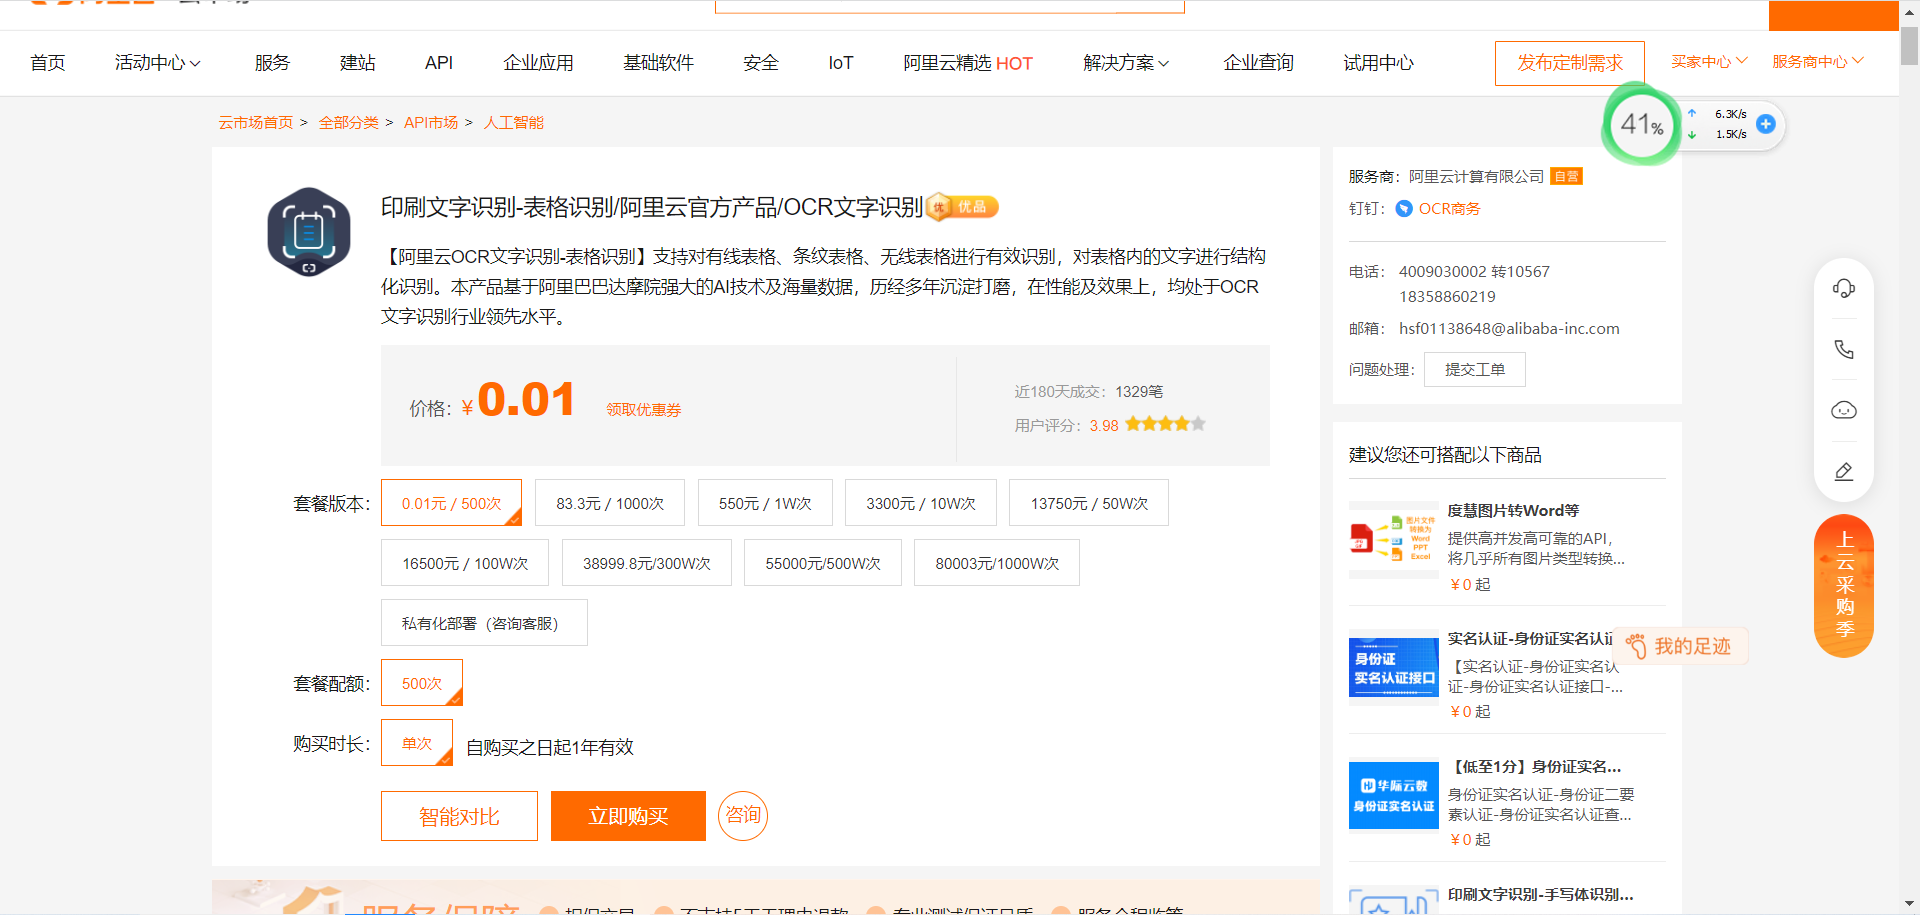This screenshot has width=1920, height=915.
Task: Select the 单次 purchase duration
Action: [417, 743]
